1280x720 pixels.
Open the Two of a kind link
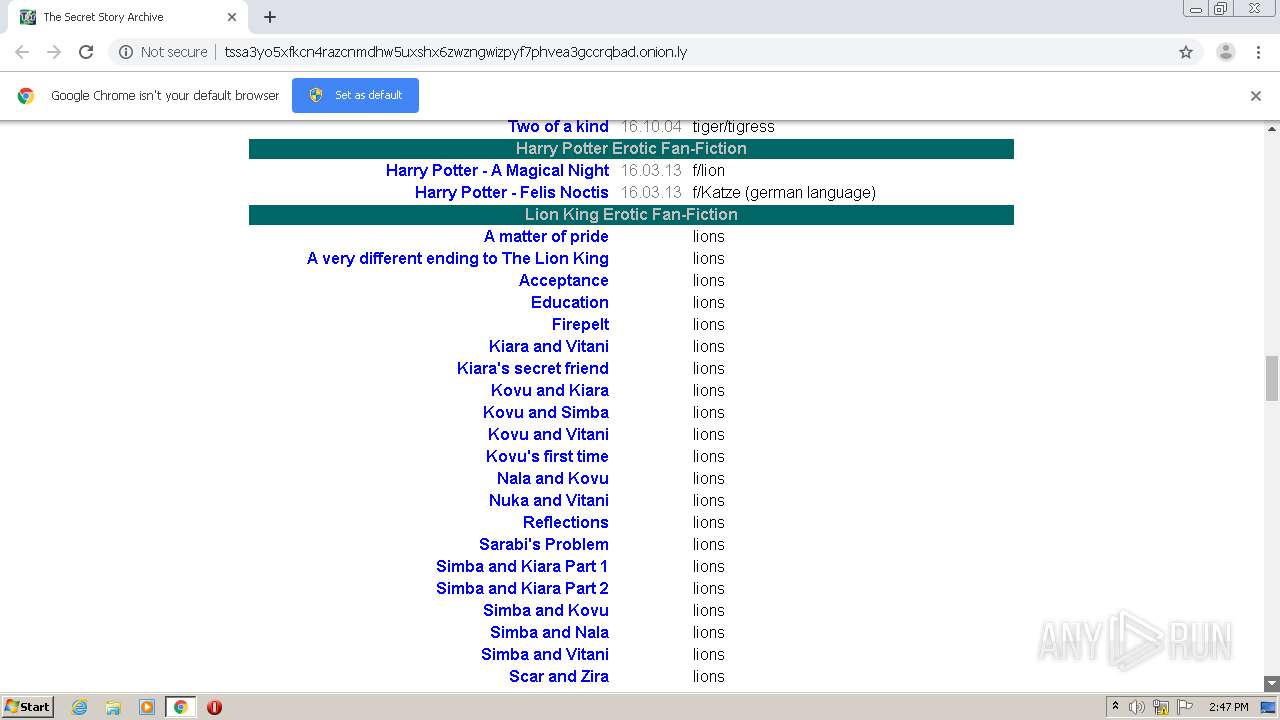558,126
